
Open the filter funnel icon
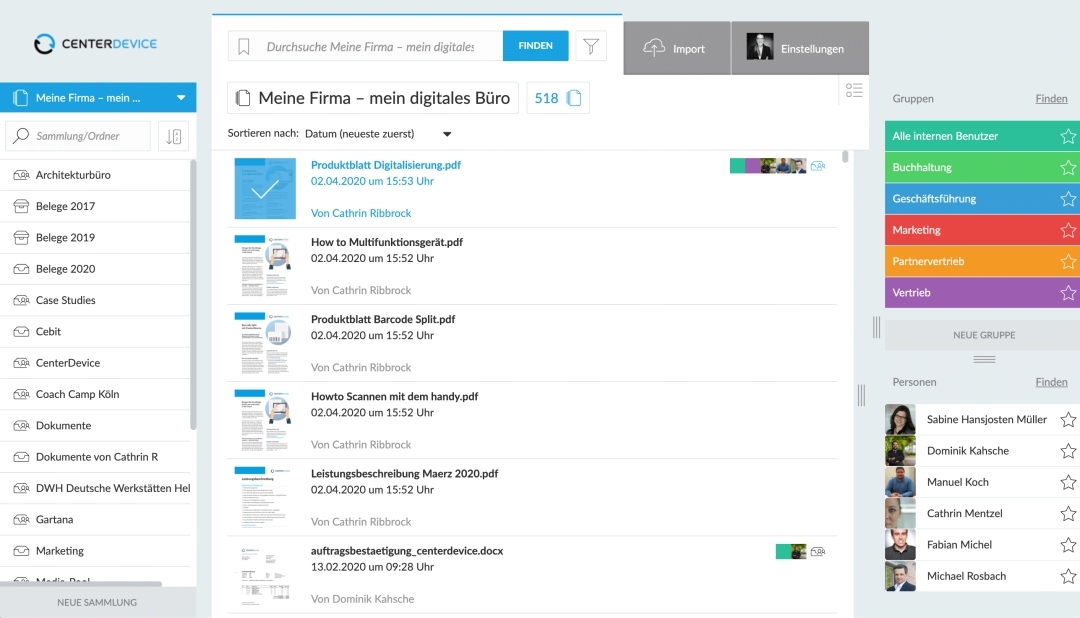pyautogui.click(x=591, y=46)
